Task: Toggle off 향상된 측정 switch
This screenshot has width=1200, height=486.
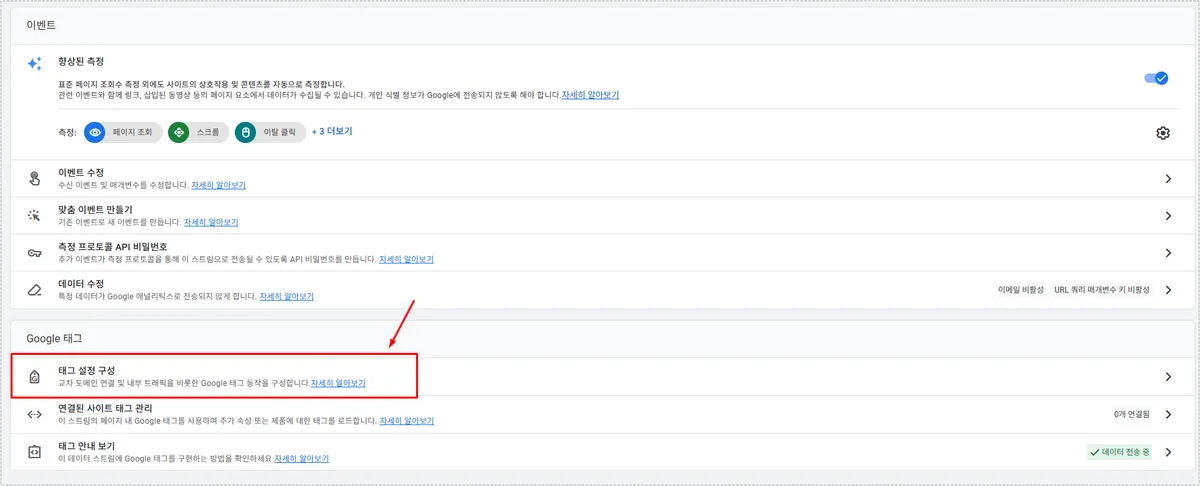Action: (1156, 78)
